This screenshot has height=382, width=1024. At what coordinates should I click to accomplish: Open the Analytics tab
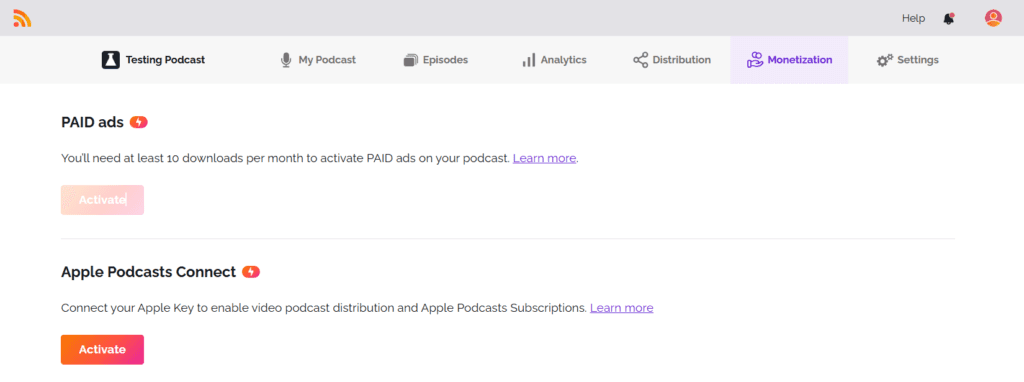[554, 60]
